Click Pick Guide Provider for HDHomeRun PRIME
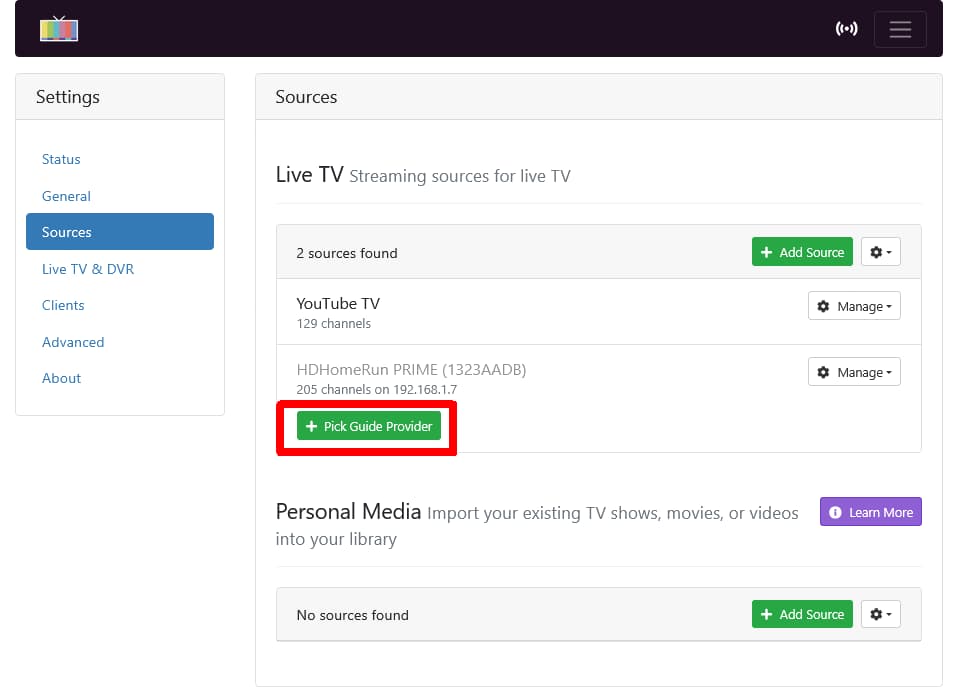 coord(368,425)
